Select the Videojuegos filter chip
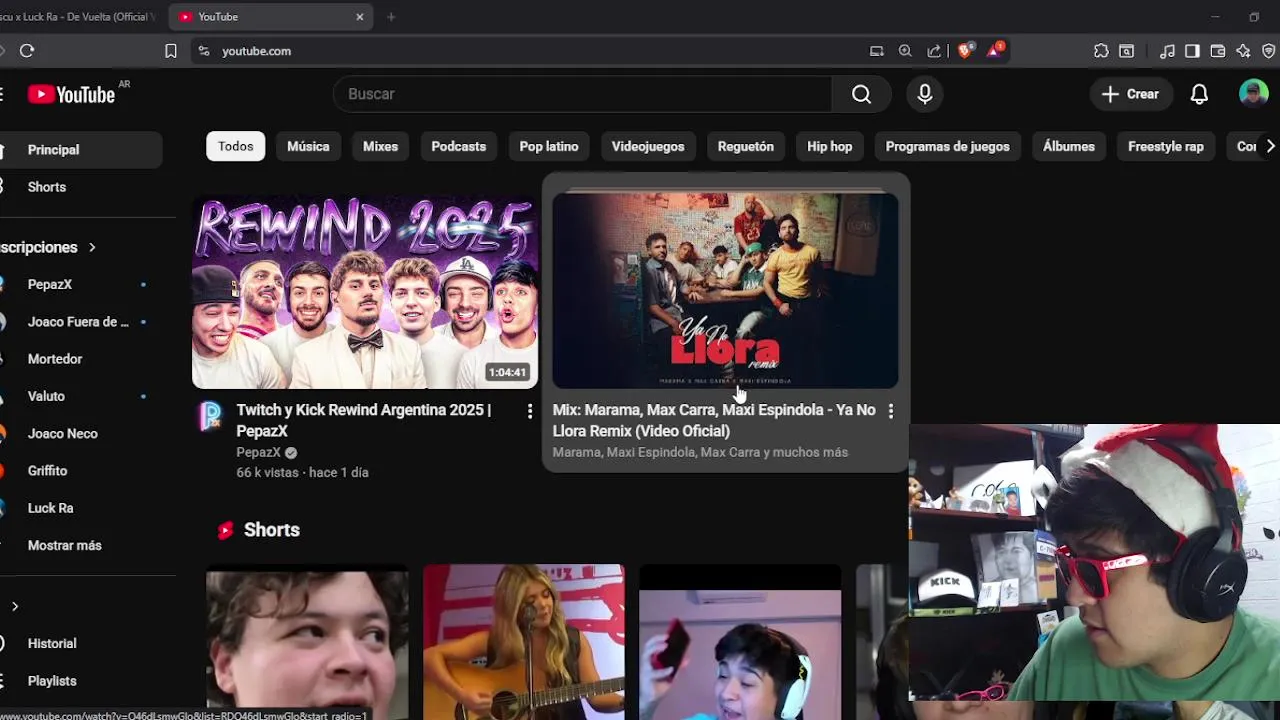The height and width of the screenshot is (720, 1280). [648, 146]
